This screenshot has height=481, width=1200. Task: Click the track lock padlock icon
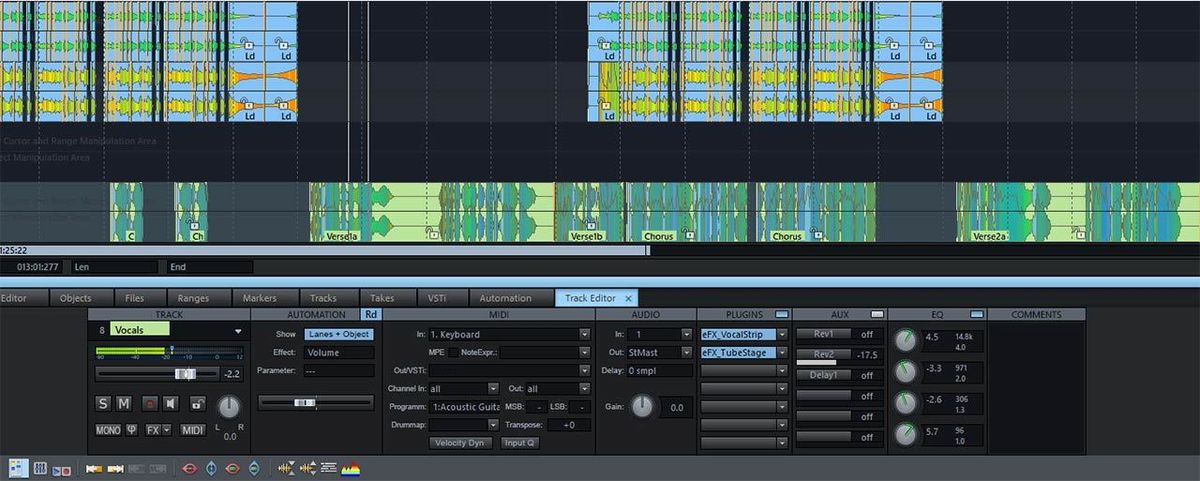point(198,404)
